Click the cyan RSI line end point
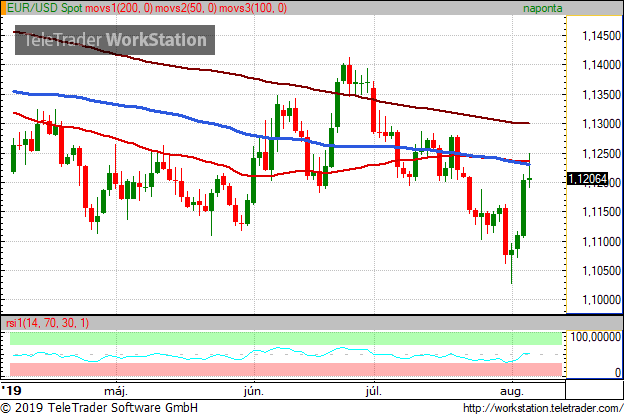624x417 pixels. [529, 353]
